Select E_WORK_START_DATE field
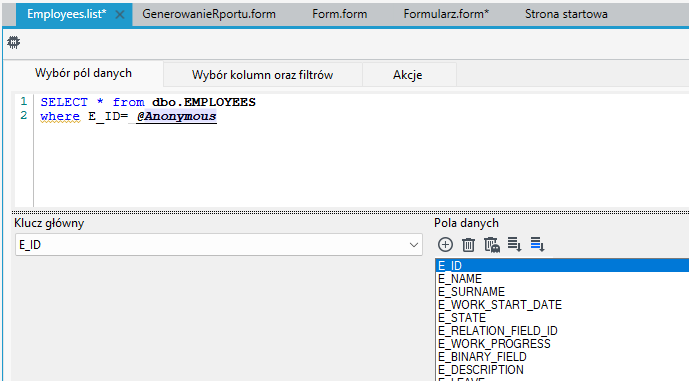 (562, 305)
